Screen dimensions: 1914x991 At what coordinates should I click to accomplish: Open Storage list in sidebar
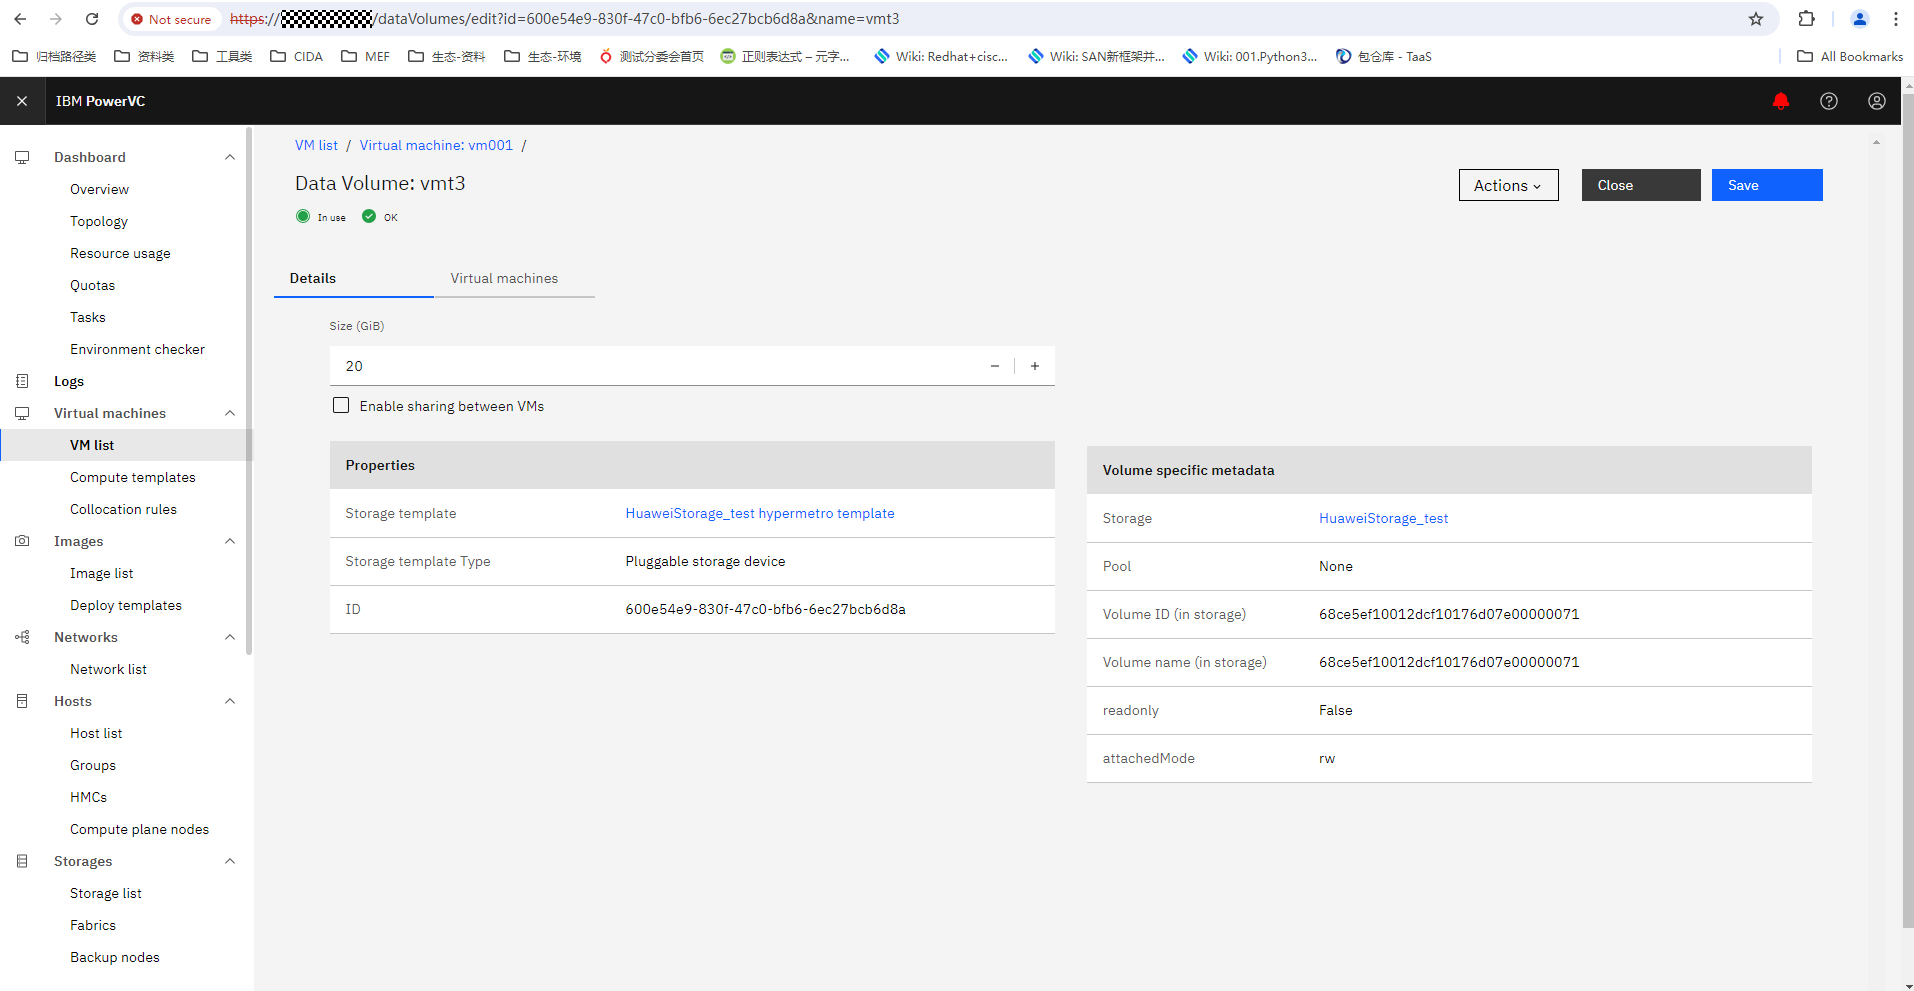[106, 893]
